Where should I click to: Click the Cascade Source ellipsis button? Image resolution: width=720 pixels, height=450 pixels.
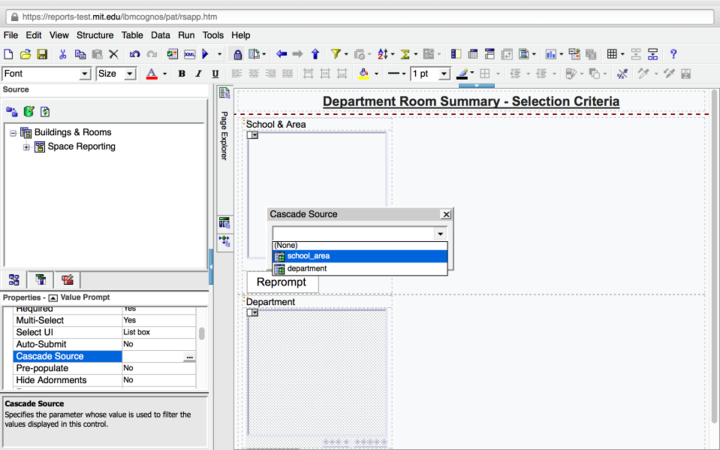pos(190,357)
